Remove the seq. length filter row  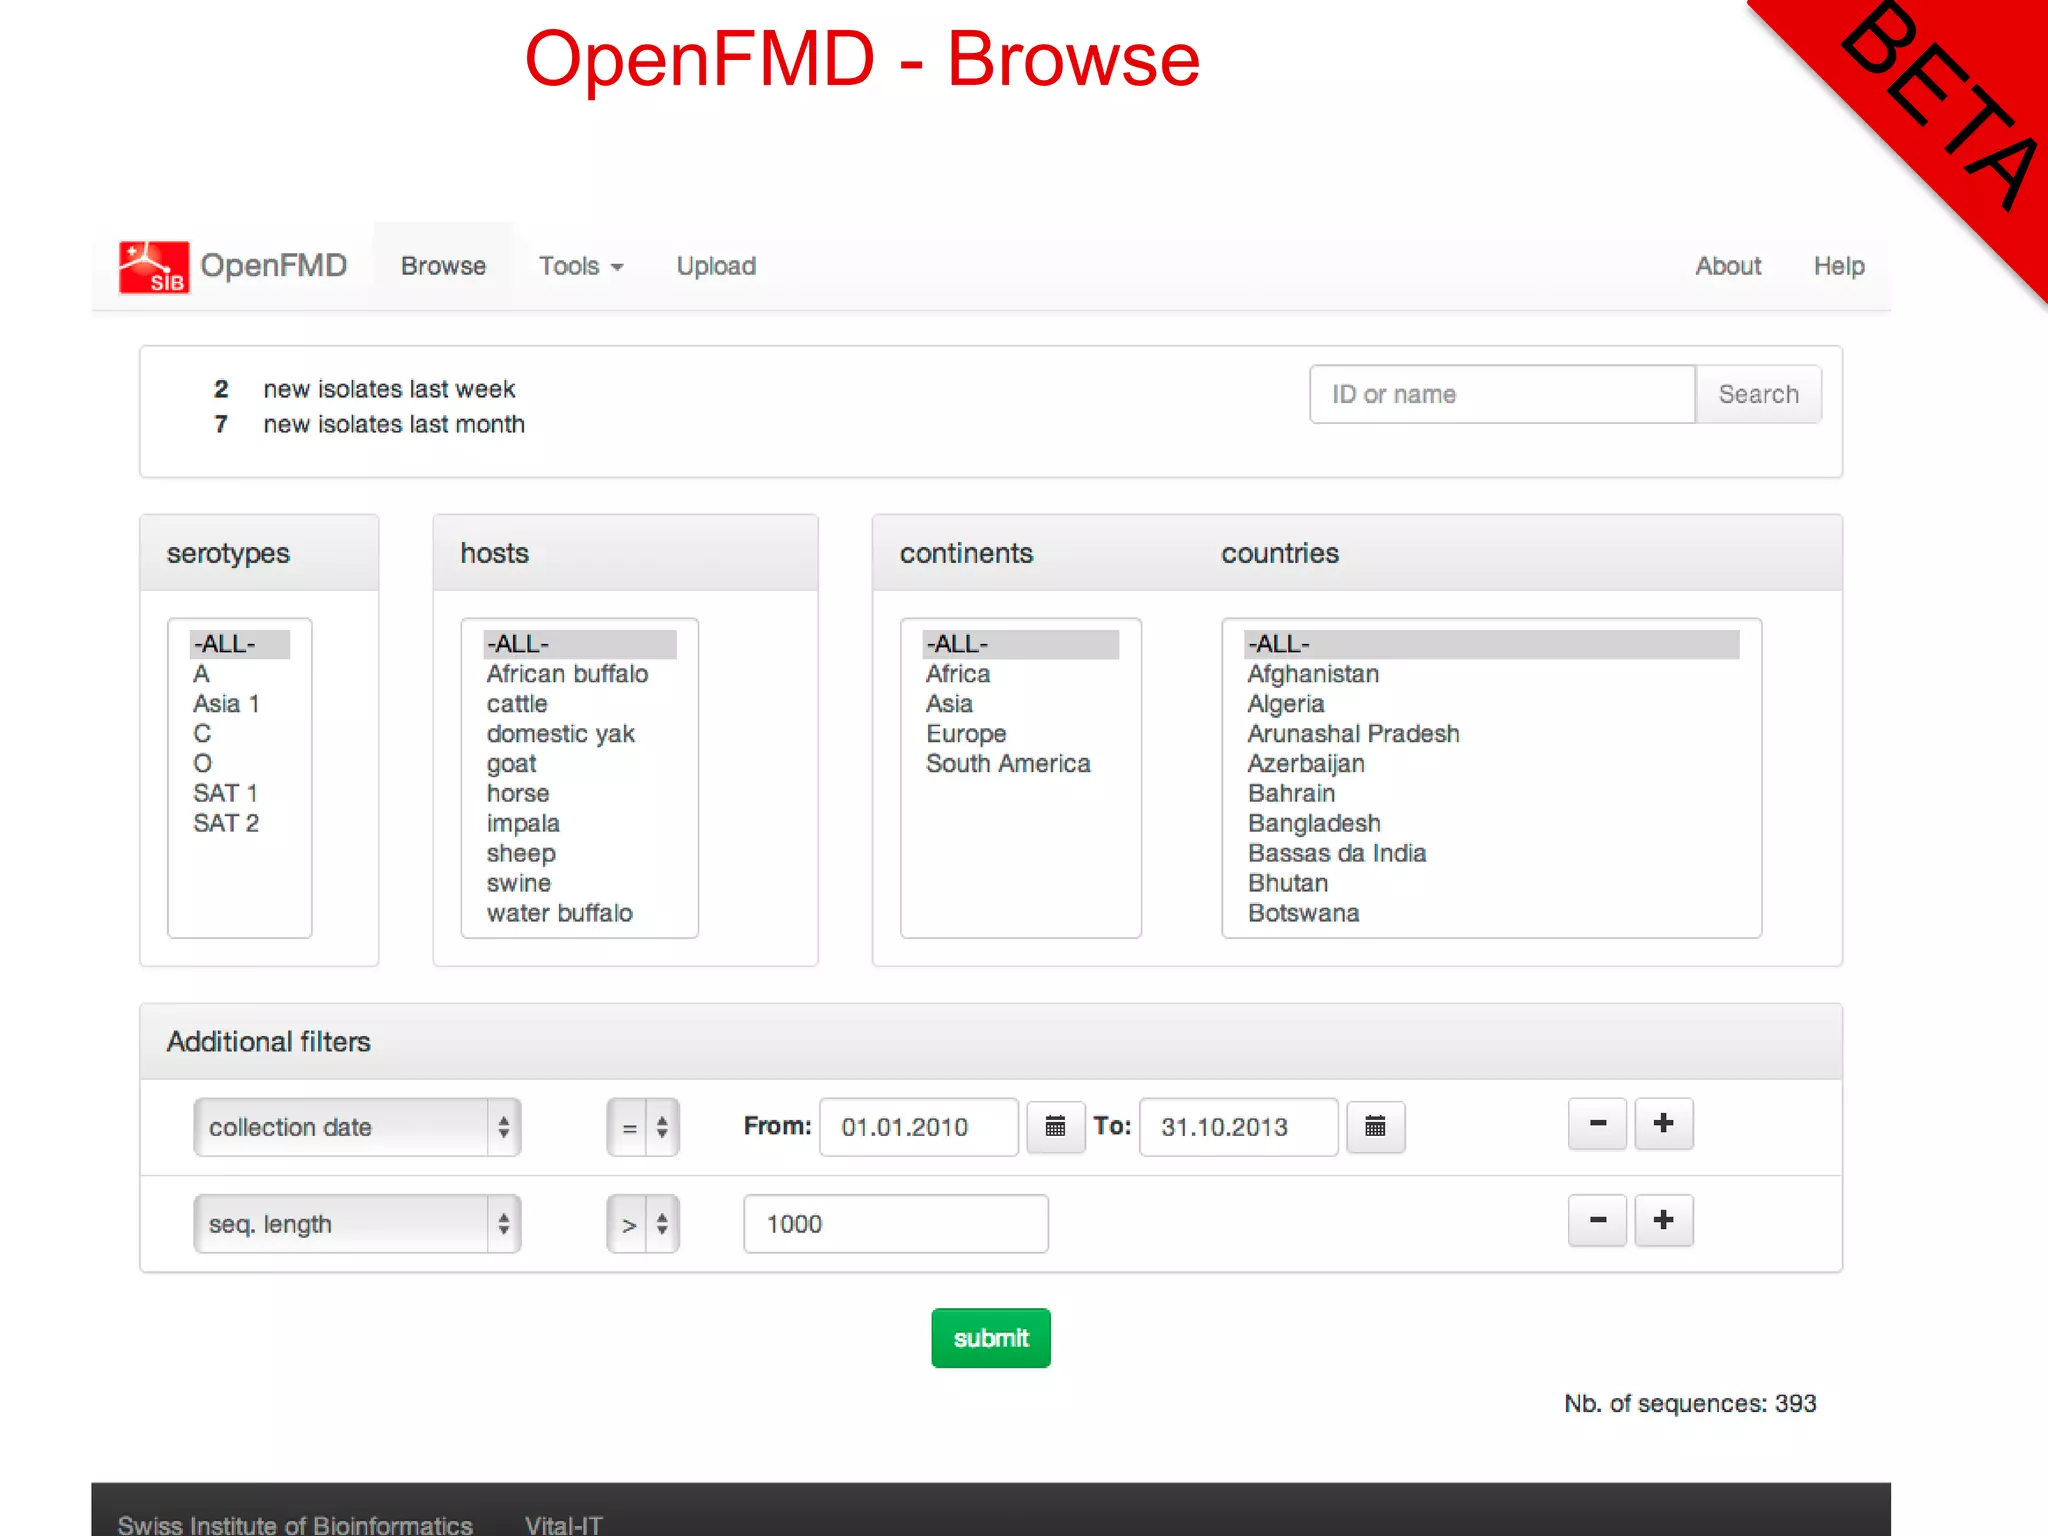pos(1597,1220)
